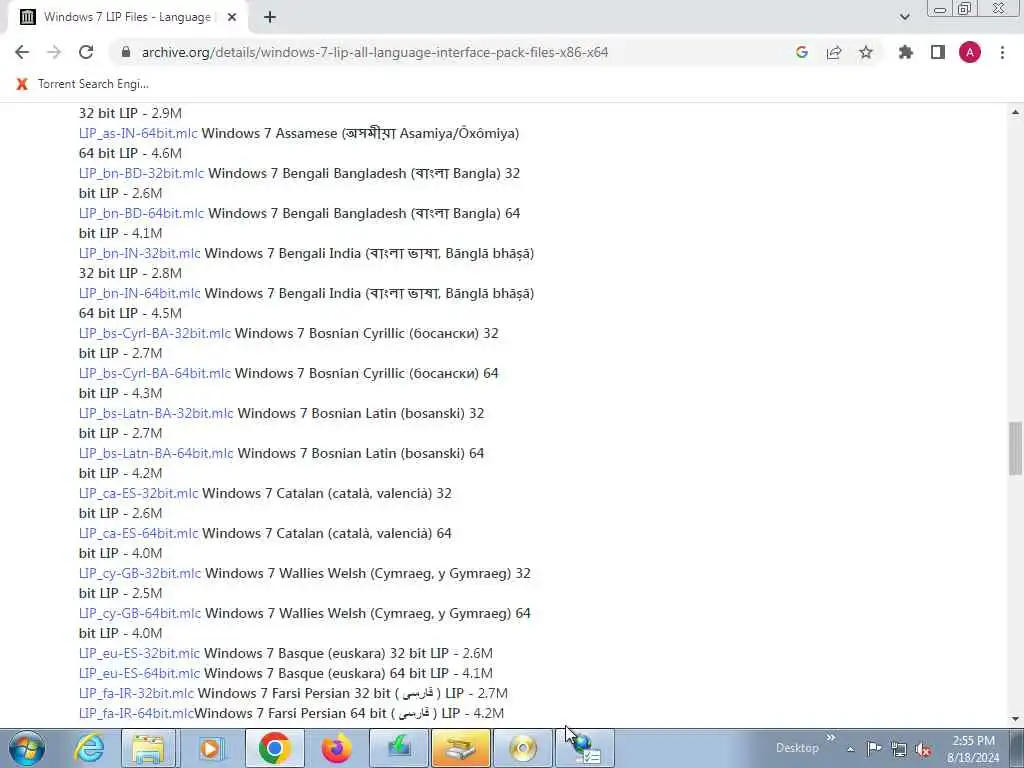Viewport: 1024px width, 768px height.
Task: Open the clock showing 2:55 PM
Action: point(973,749)
